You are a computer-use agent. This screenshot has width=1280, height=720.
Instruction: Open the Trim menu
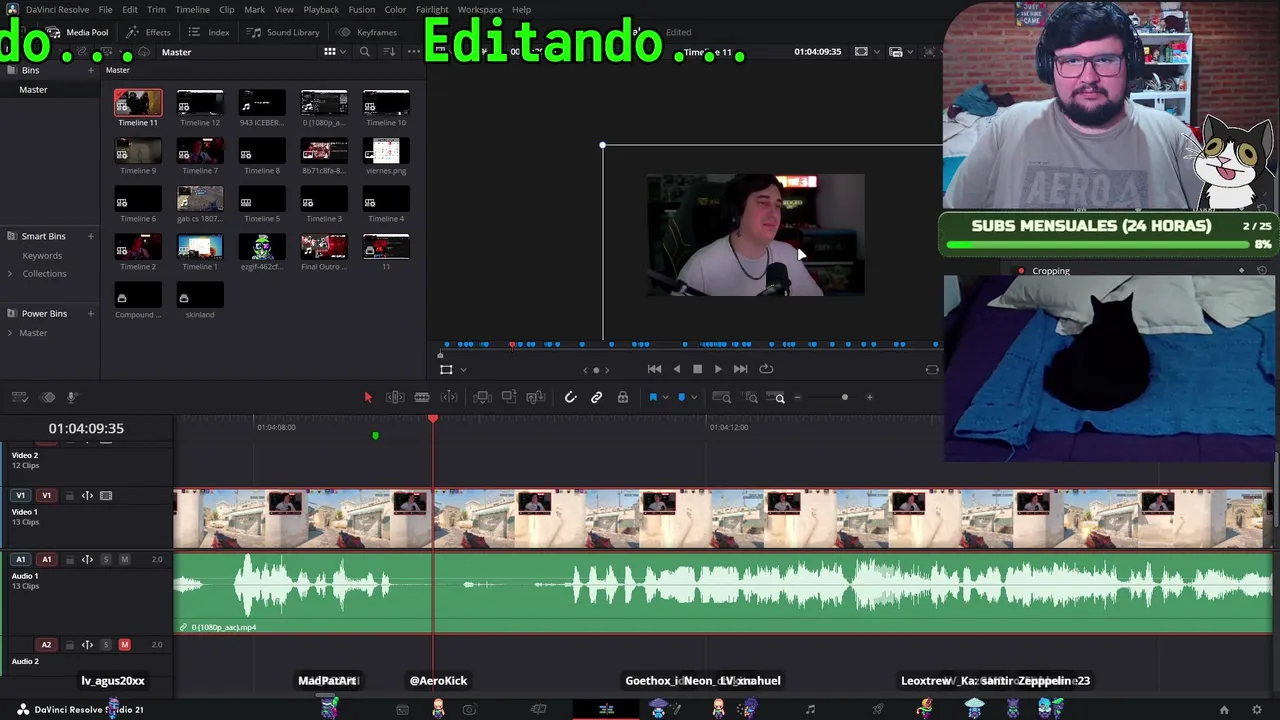[x=156, y=9]
